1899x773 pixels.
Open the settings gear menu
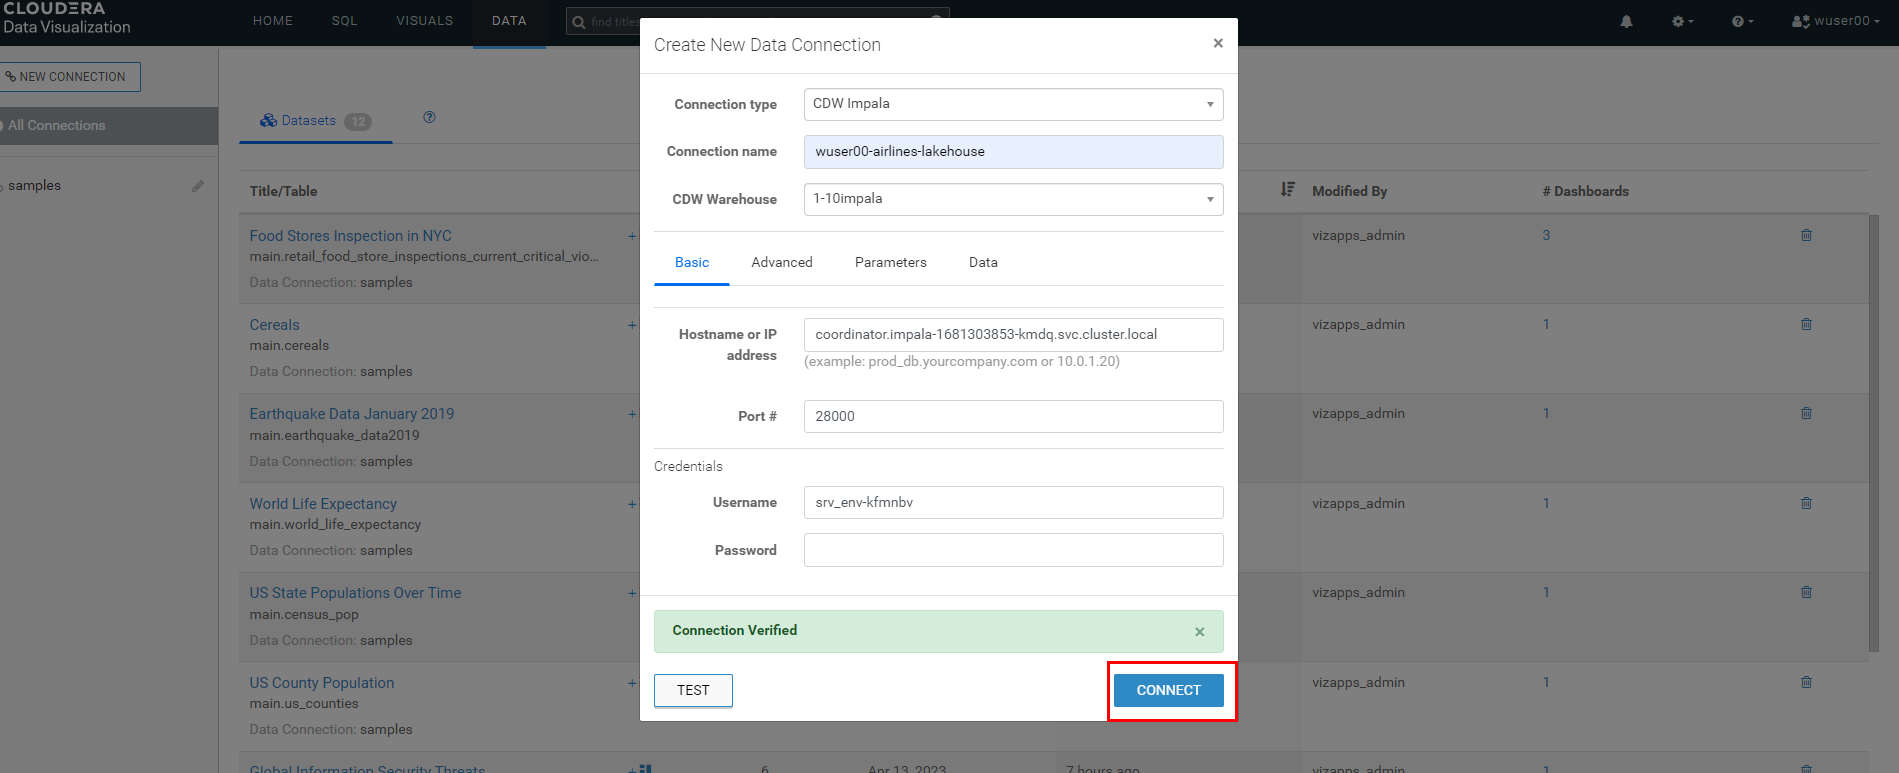[1683, 21]
